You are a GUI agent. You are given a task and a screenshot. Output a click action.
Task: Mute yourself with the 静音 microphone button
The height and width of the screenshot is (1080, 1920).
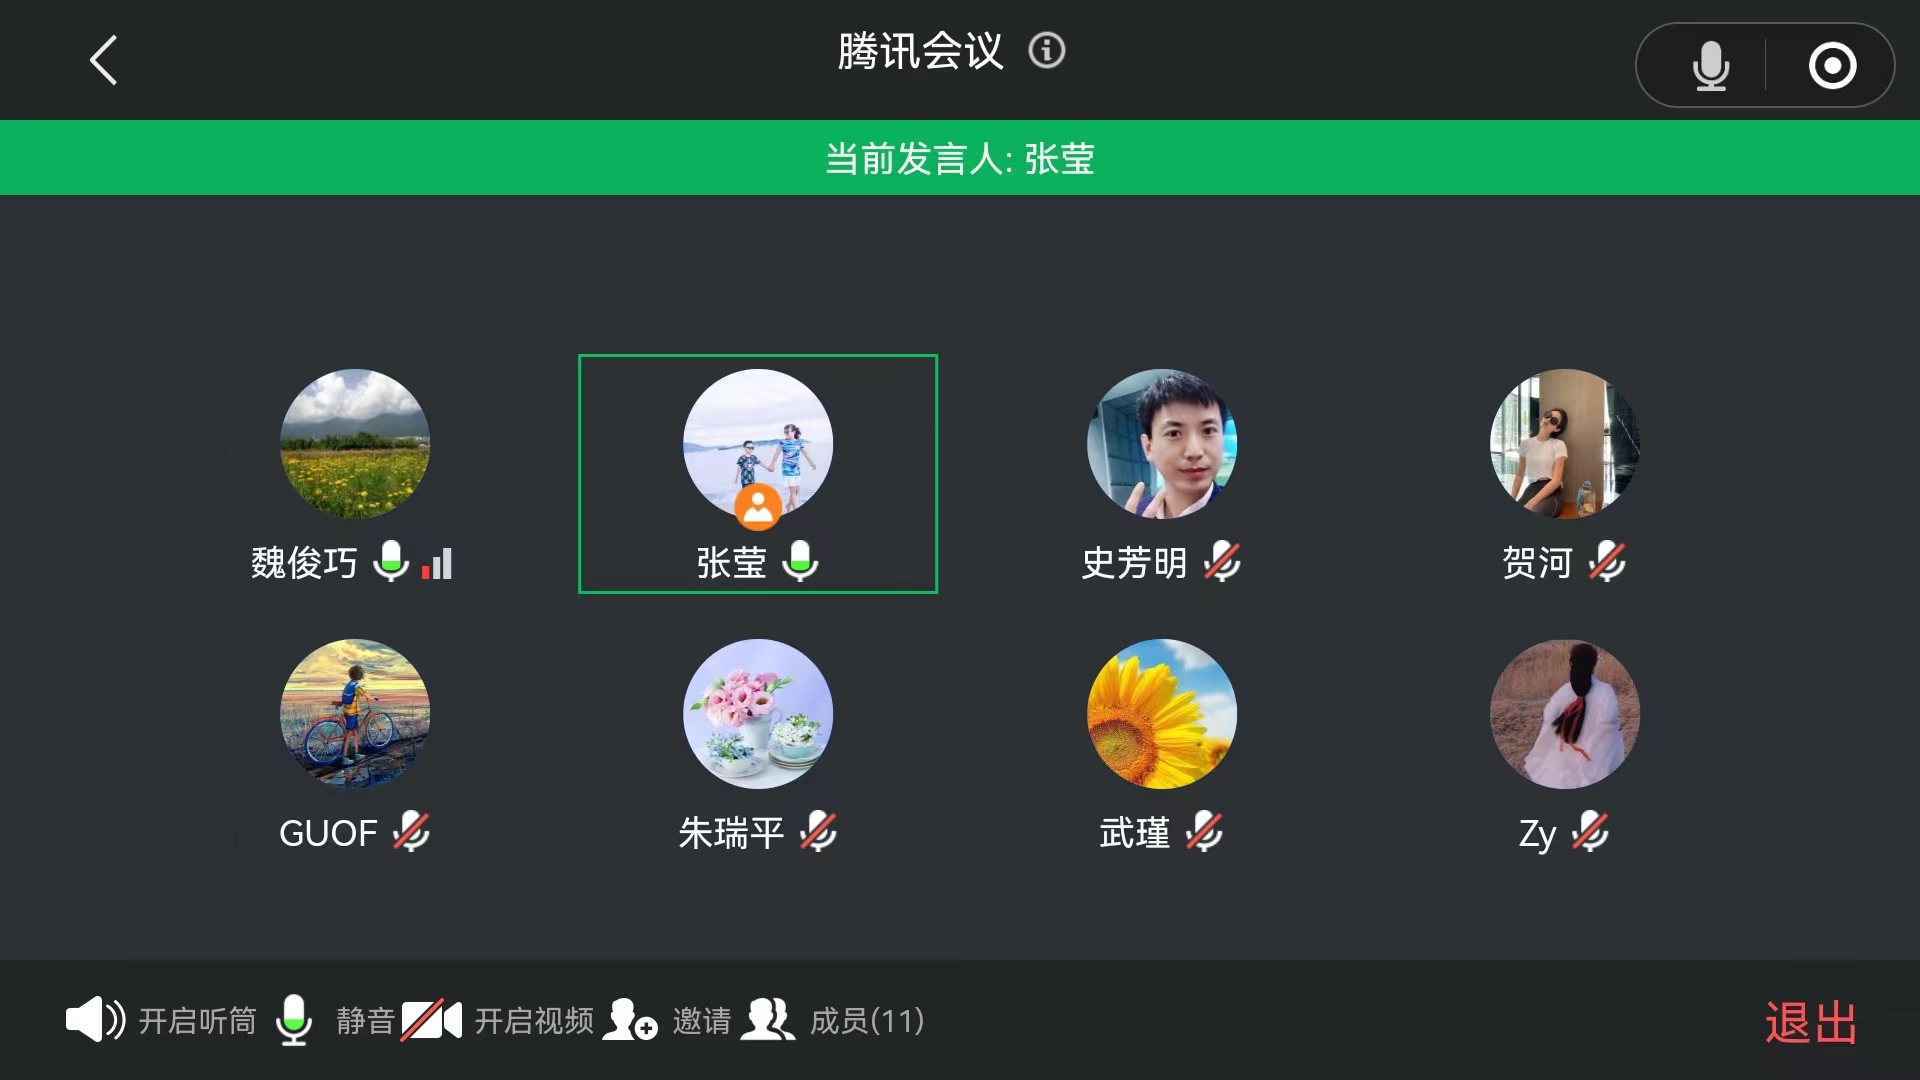tap(335, 1020)
